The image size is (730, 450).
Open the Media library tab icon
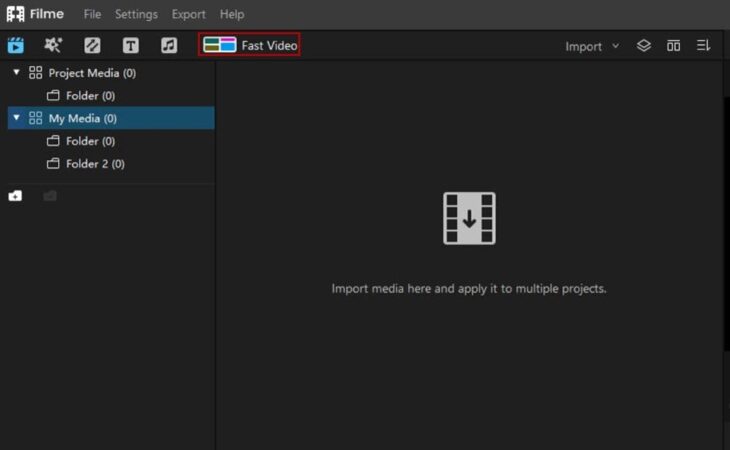[x=16, y=45]
